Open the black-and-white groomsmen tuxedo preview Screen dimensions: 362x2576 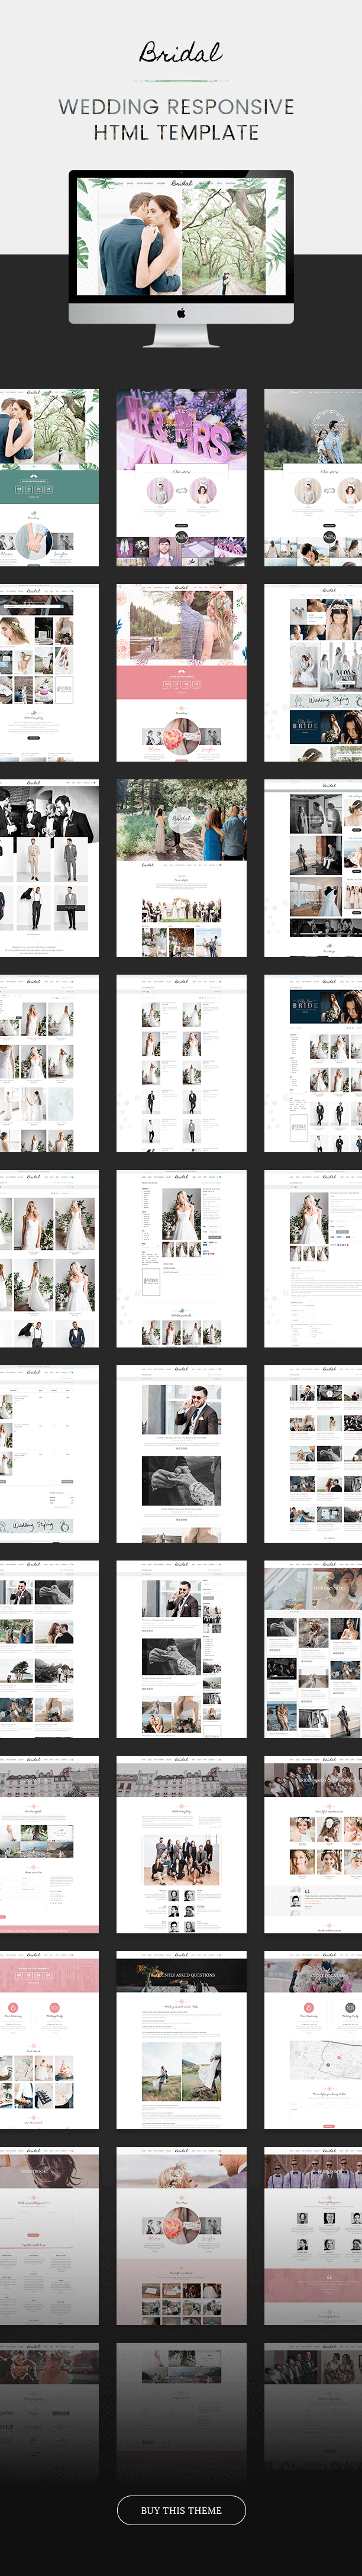[49, 868]
